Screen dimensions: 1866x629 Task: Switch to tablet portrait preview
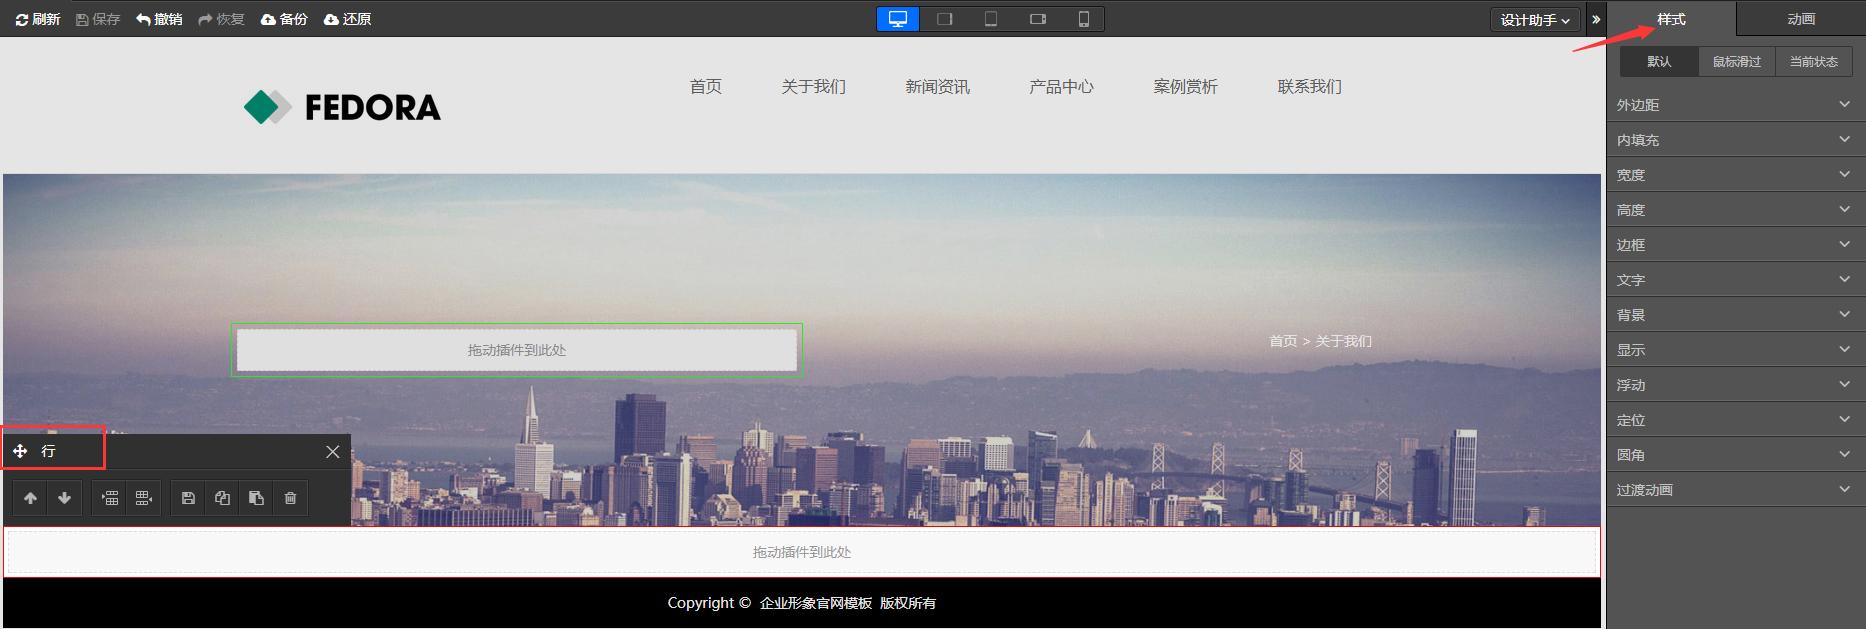coord(991,19)
